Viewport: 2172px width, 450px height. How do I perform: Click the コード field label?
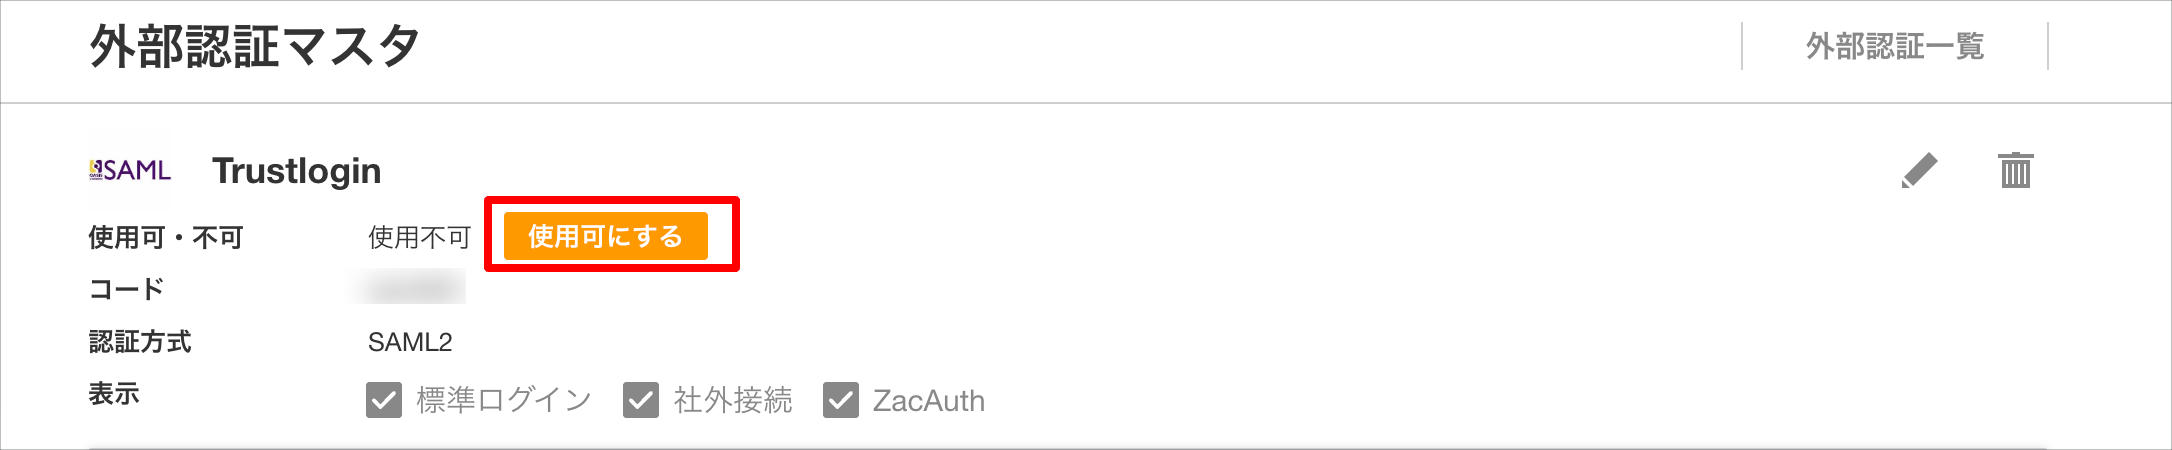pyautogui.click(x=127, y=289)
